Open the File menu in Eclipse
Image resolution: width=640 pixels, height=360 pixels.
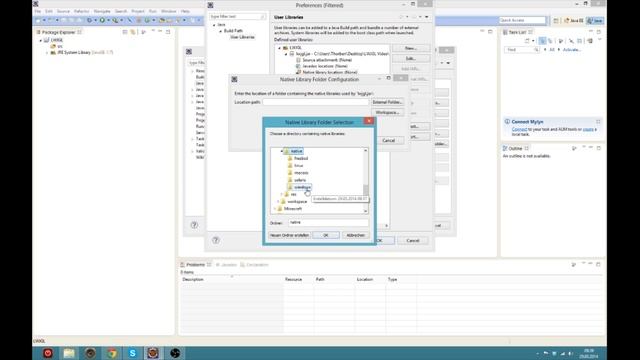click(38, 11)
